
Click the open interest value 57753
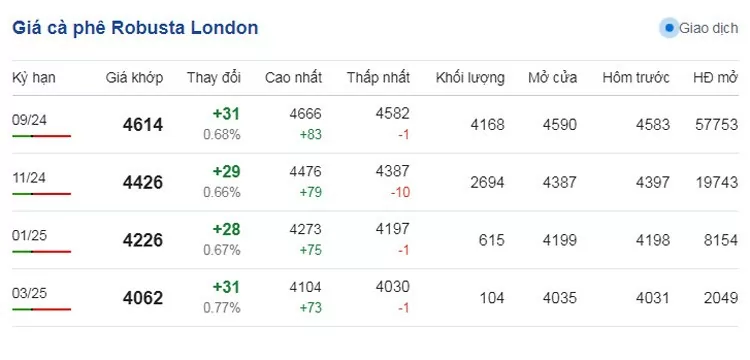(x=717, y=125)
